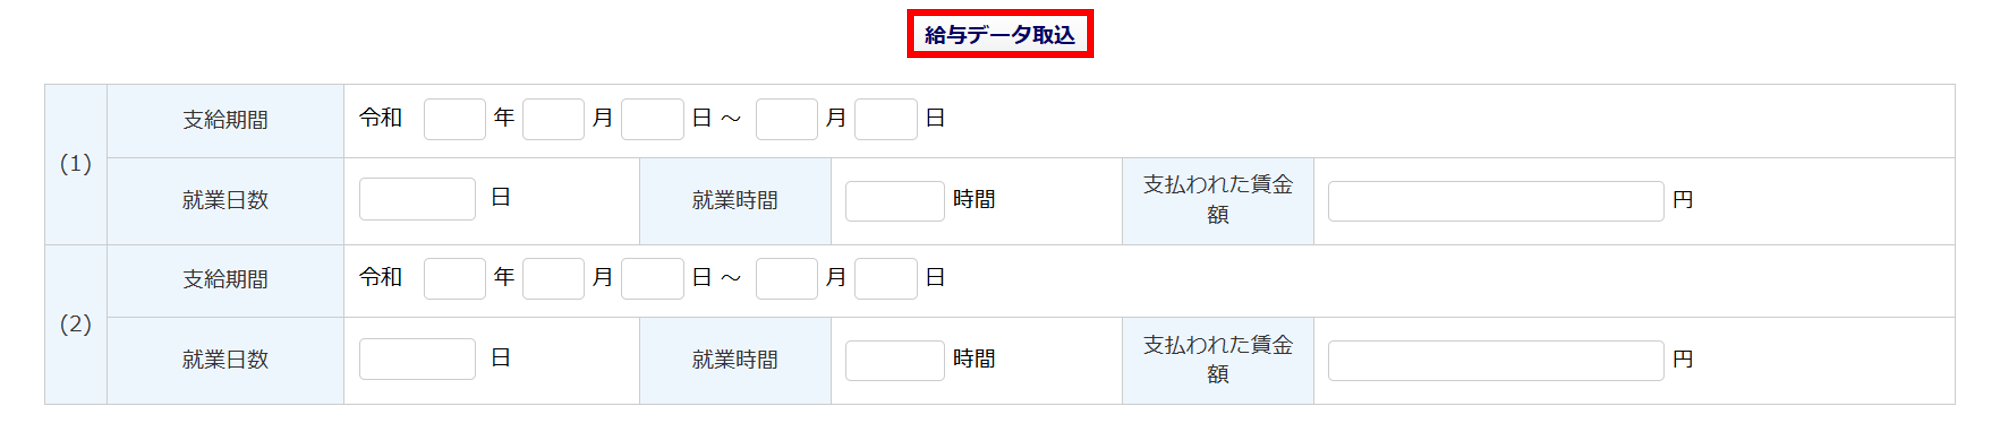Click the start day field in row (1)
This screenshot has height=432, width=2000.
click(652, 119)
